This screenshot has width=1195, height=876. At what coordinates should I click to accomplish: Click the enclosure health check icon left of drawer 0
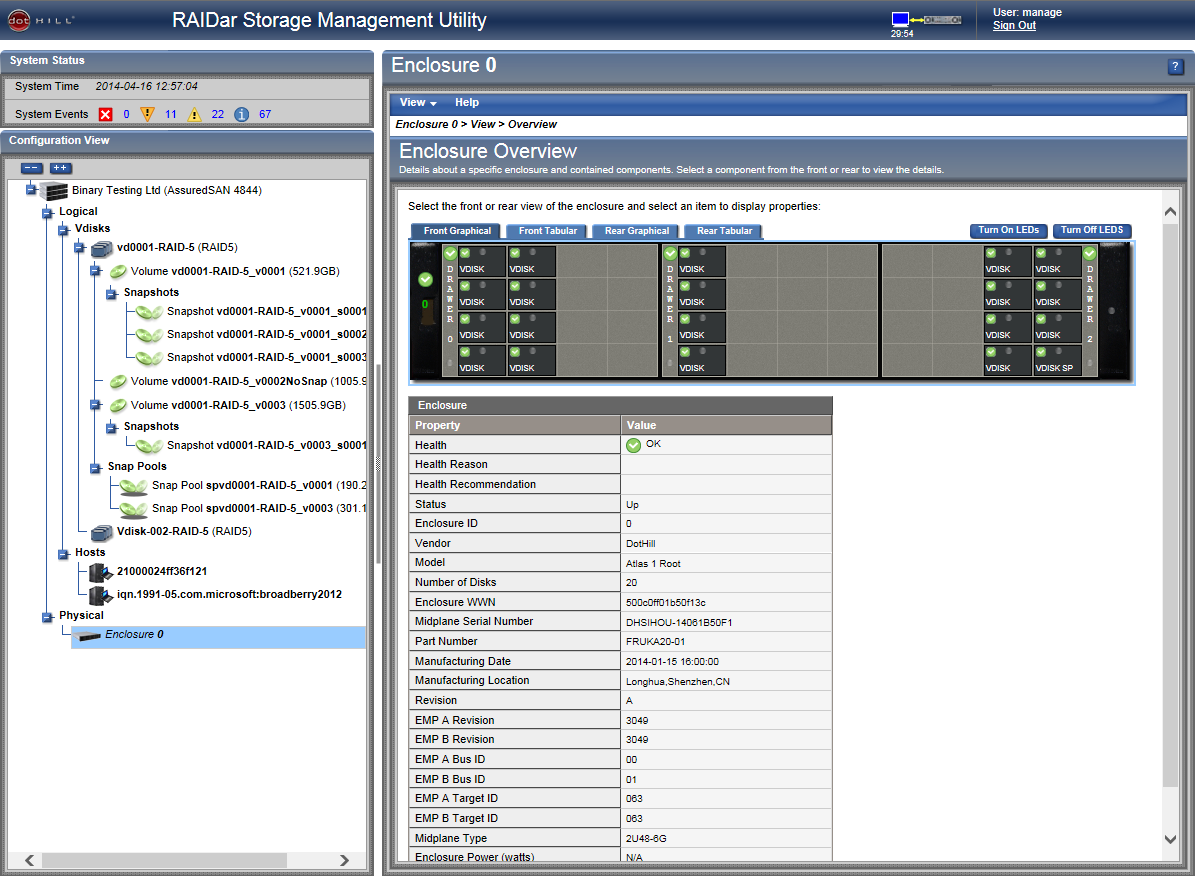click(426, 280)
